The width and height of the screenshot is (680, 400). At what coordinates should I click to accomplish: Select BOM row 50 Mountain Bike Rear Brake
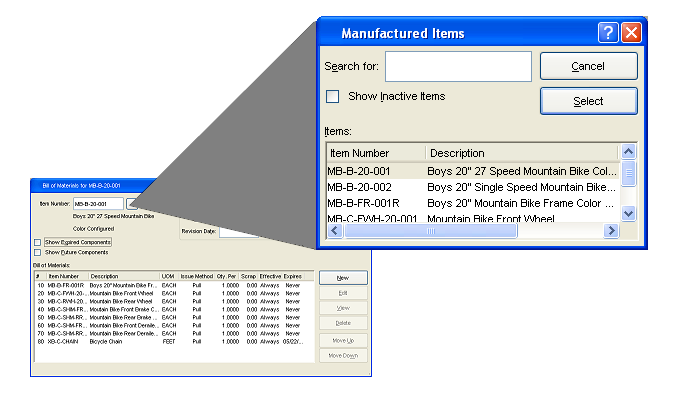tap(174, 317)
